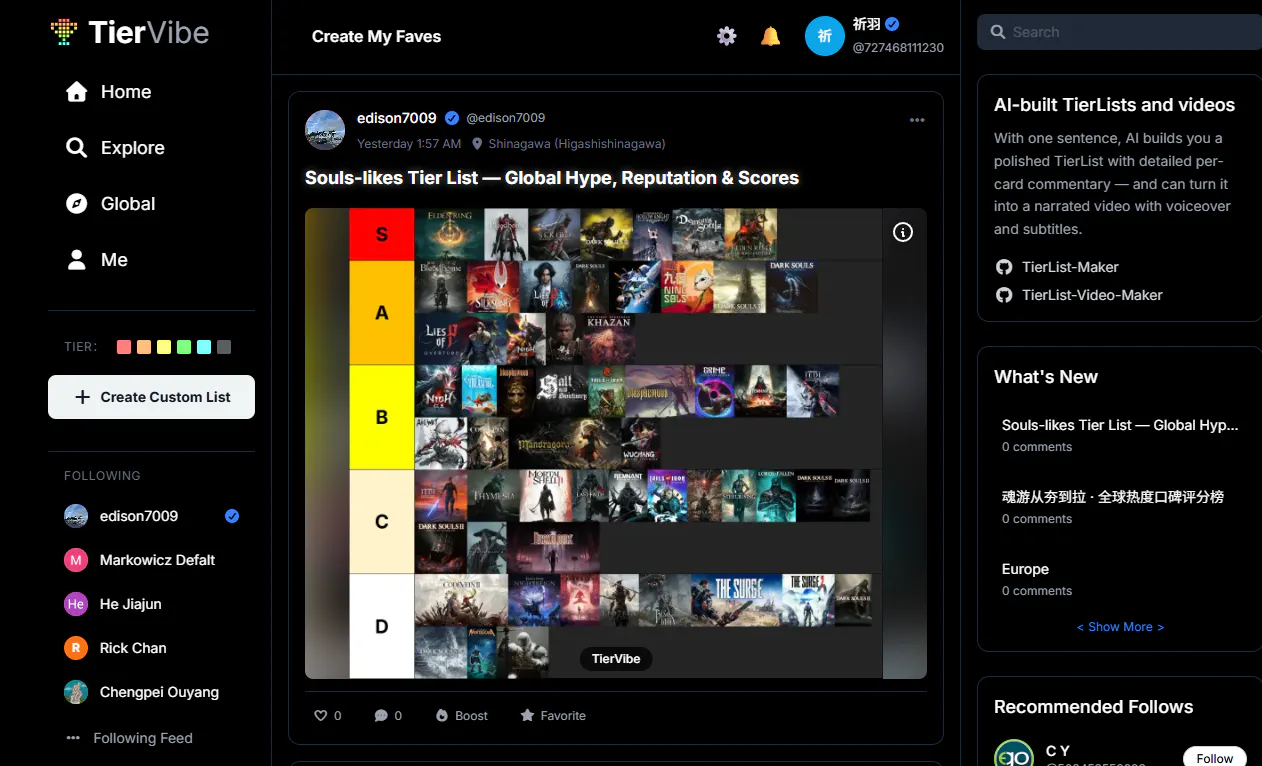This screenshot has width=1262, height=766.
Task: Click the Khazan cover in A tier
Action: coord(609,339)
